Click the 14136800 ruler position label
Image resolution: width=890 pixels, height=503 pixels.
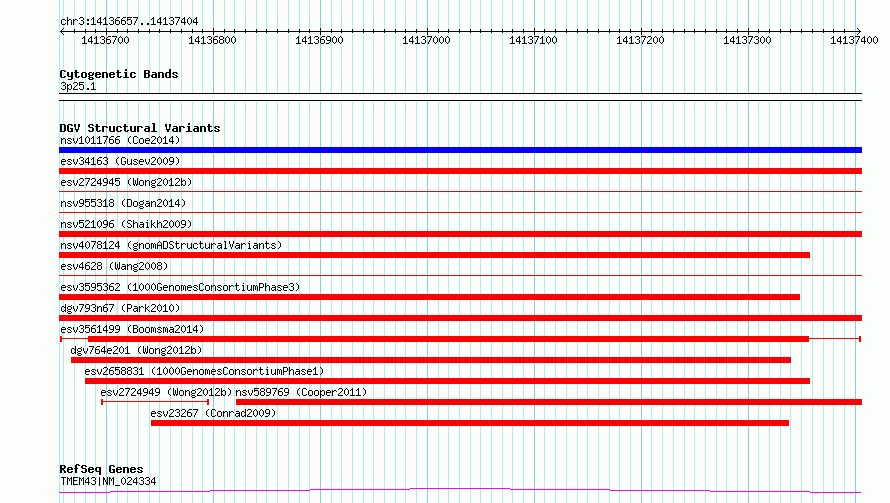[212, 40]
